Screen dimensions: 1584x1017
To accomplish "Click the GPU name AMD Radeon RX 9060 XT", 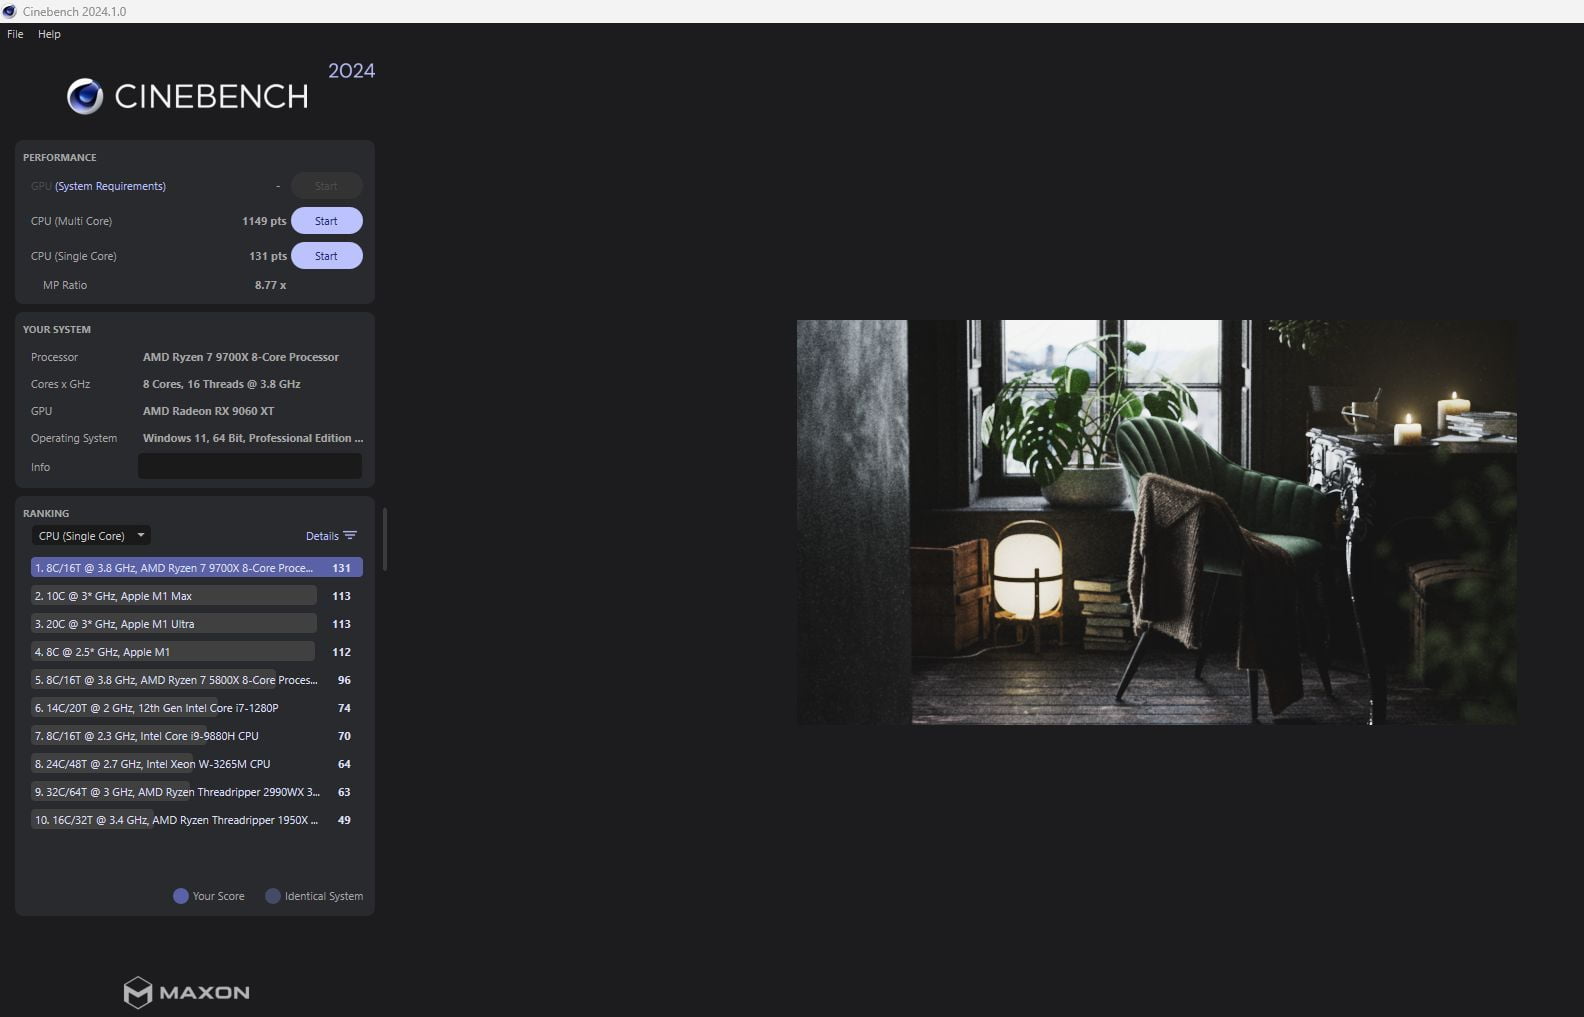I will (208, 411).
